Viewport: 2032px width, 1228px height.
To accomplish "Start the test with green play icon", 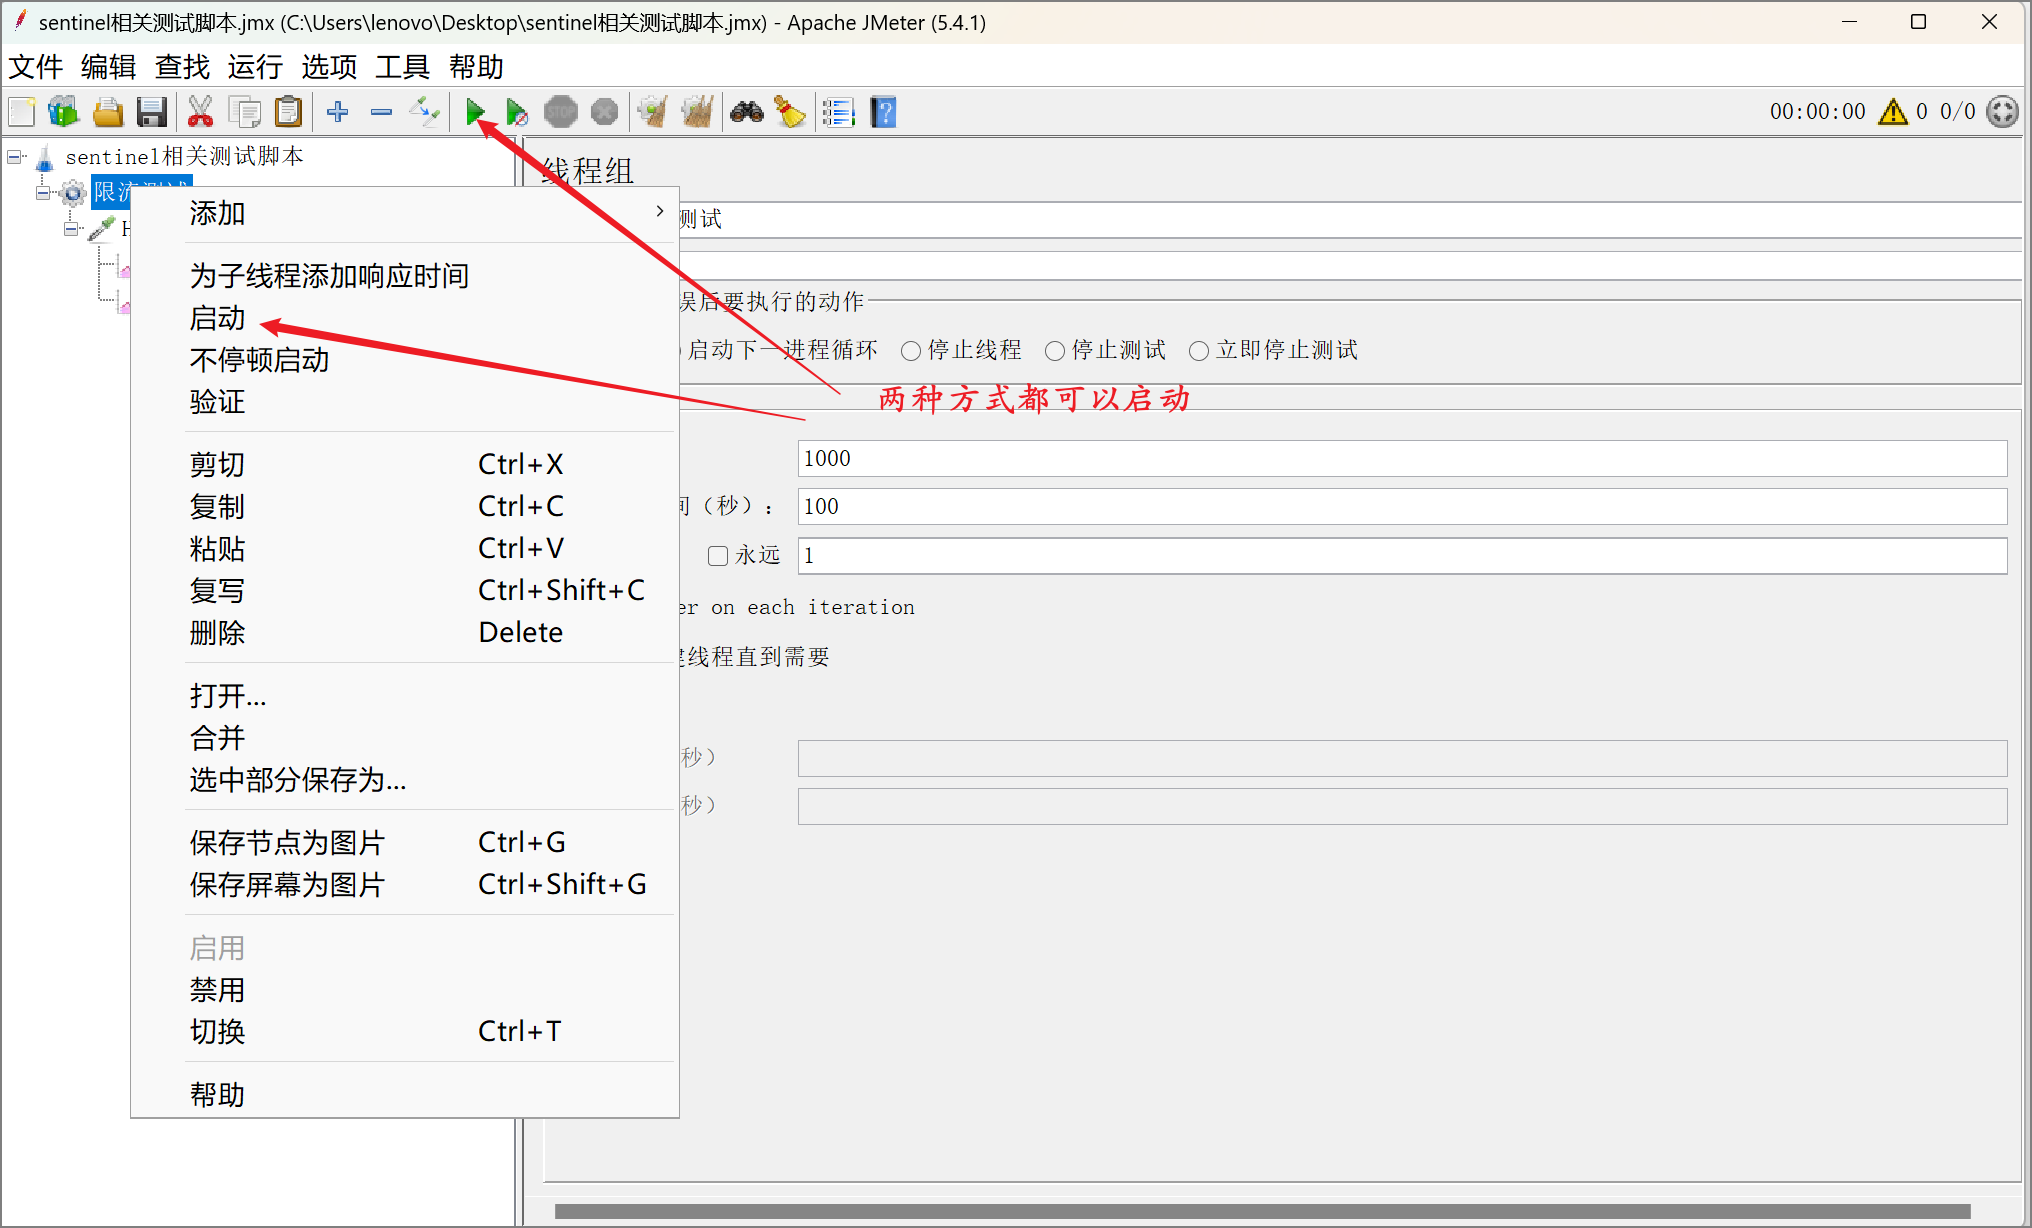I will pos(475,112).
